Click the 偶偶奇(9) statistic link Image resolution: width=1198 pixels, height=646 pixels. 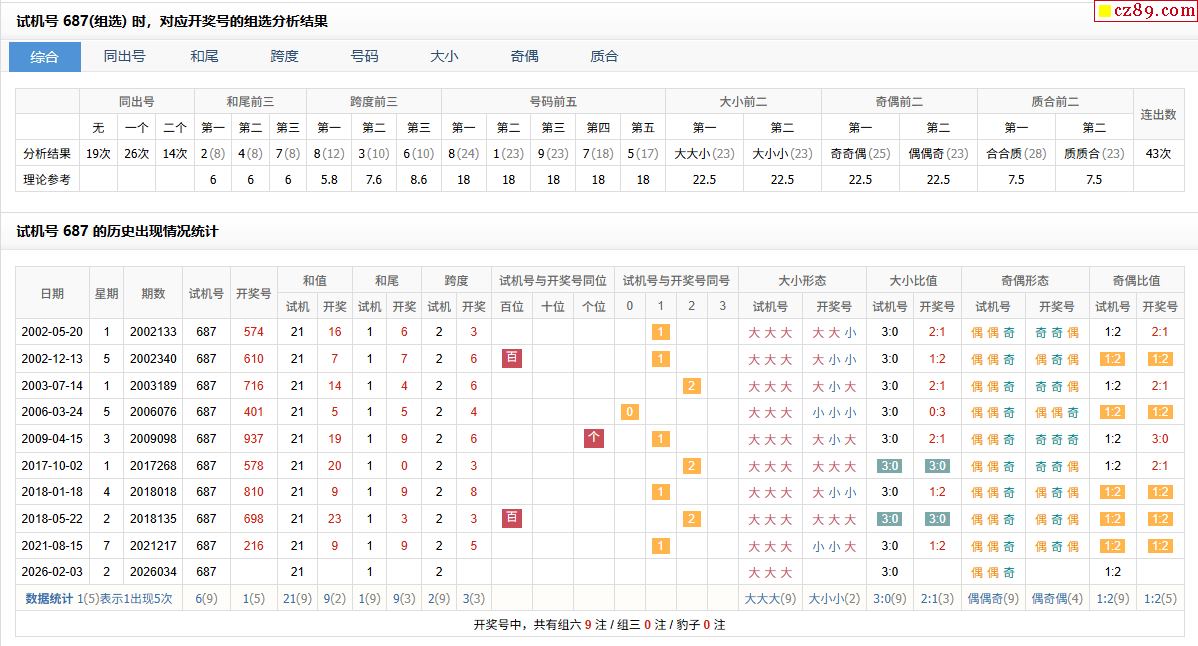[x=992, y=599]
